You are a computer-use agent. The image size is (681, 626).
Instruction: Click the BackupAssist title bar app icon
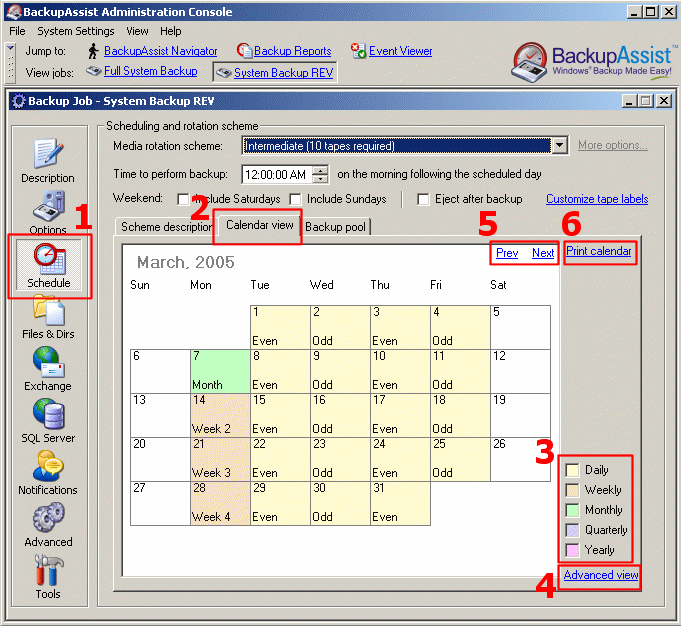click(x=13, y=12)
